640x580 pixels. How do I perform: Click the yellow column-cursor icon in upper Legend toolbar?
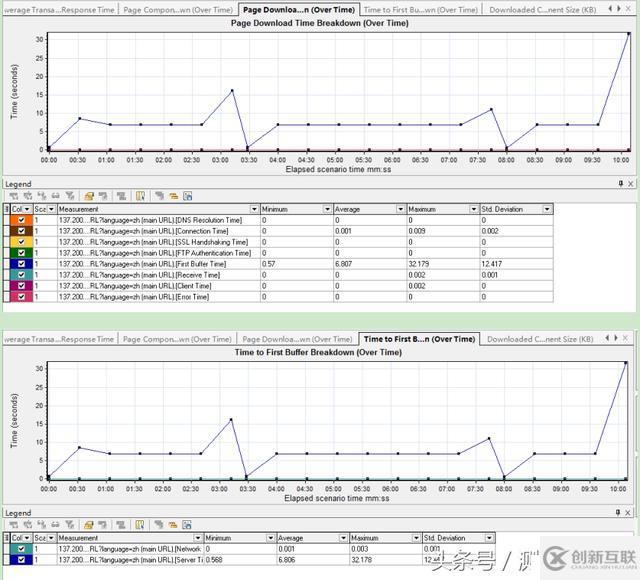tap(140, 196)
